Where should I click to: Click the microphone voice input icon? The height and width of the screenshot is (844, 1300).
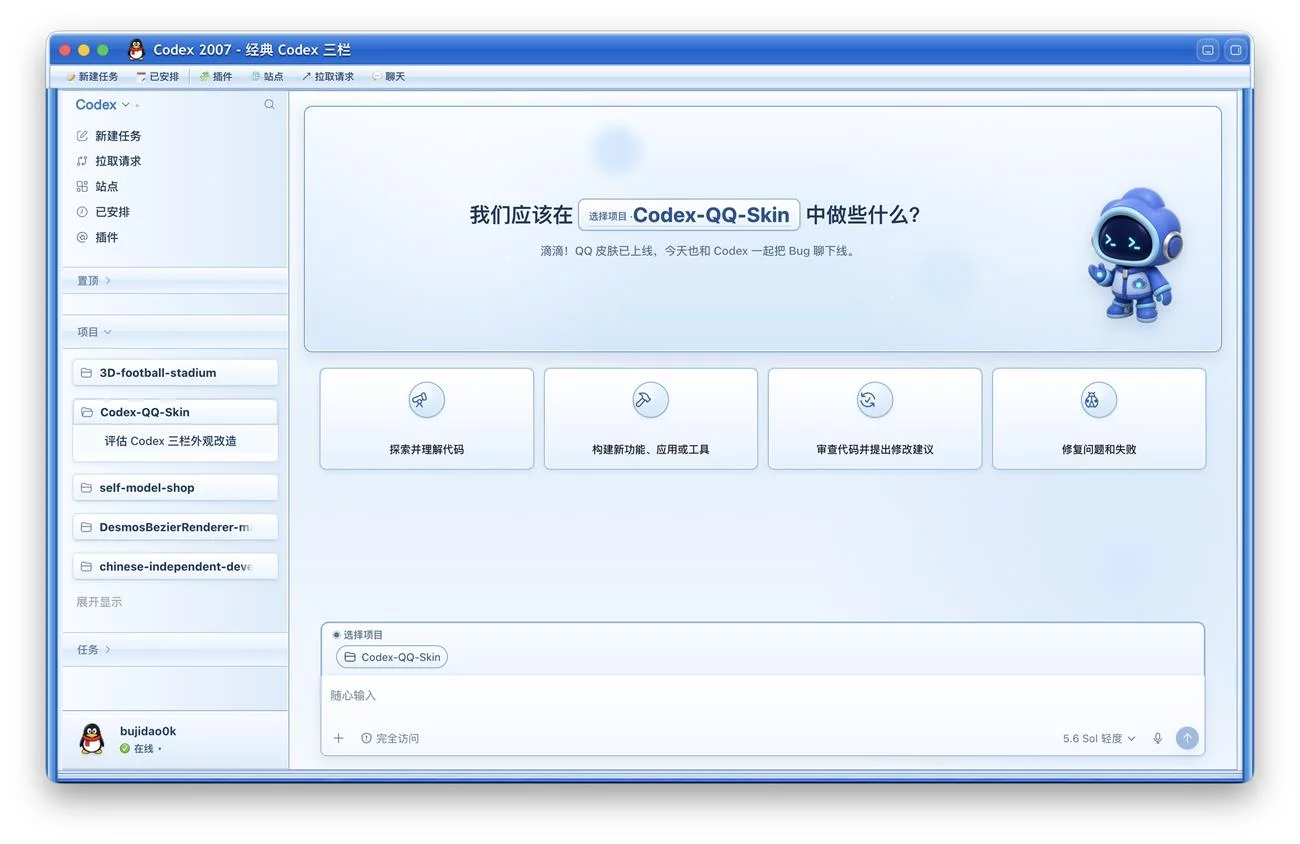click(x=1157, y=738)
